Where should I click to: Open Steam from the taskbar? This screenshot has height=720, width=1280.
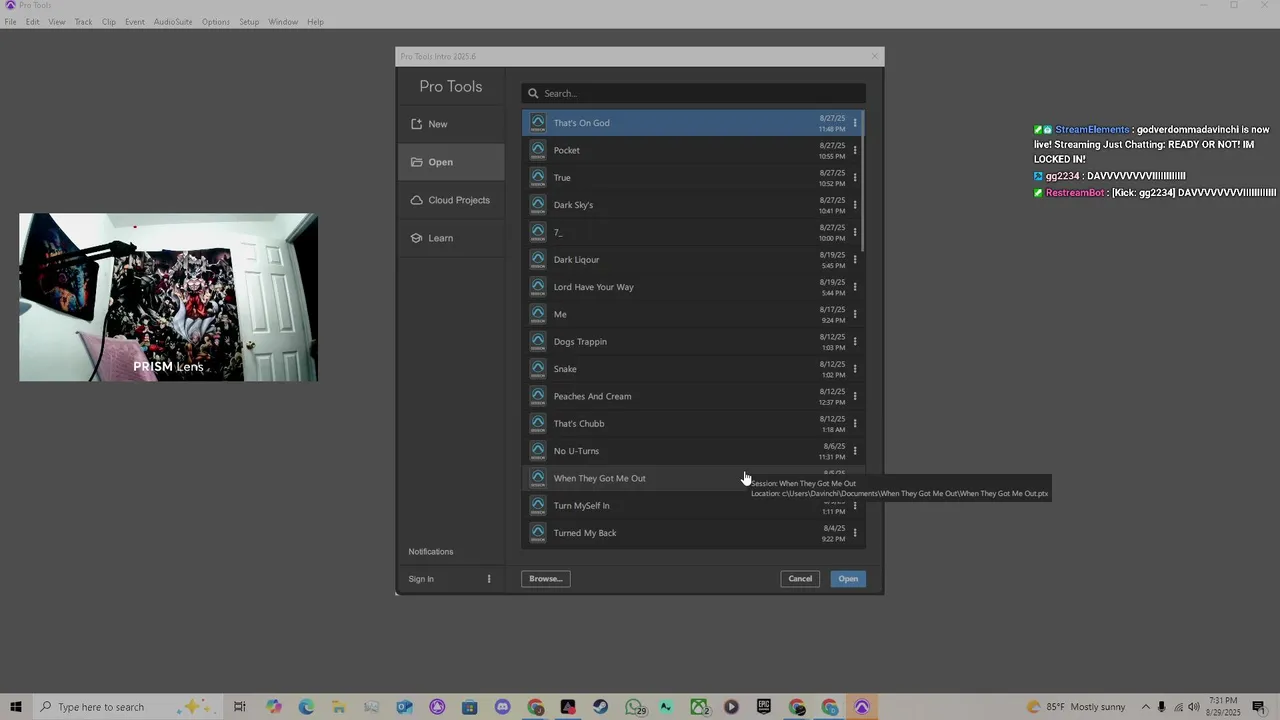pos(601,707)
